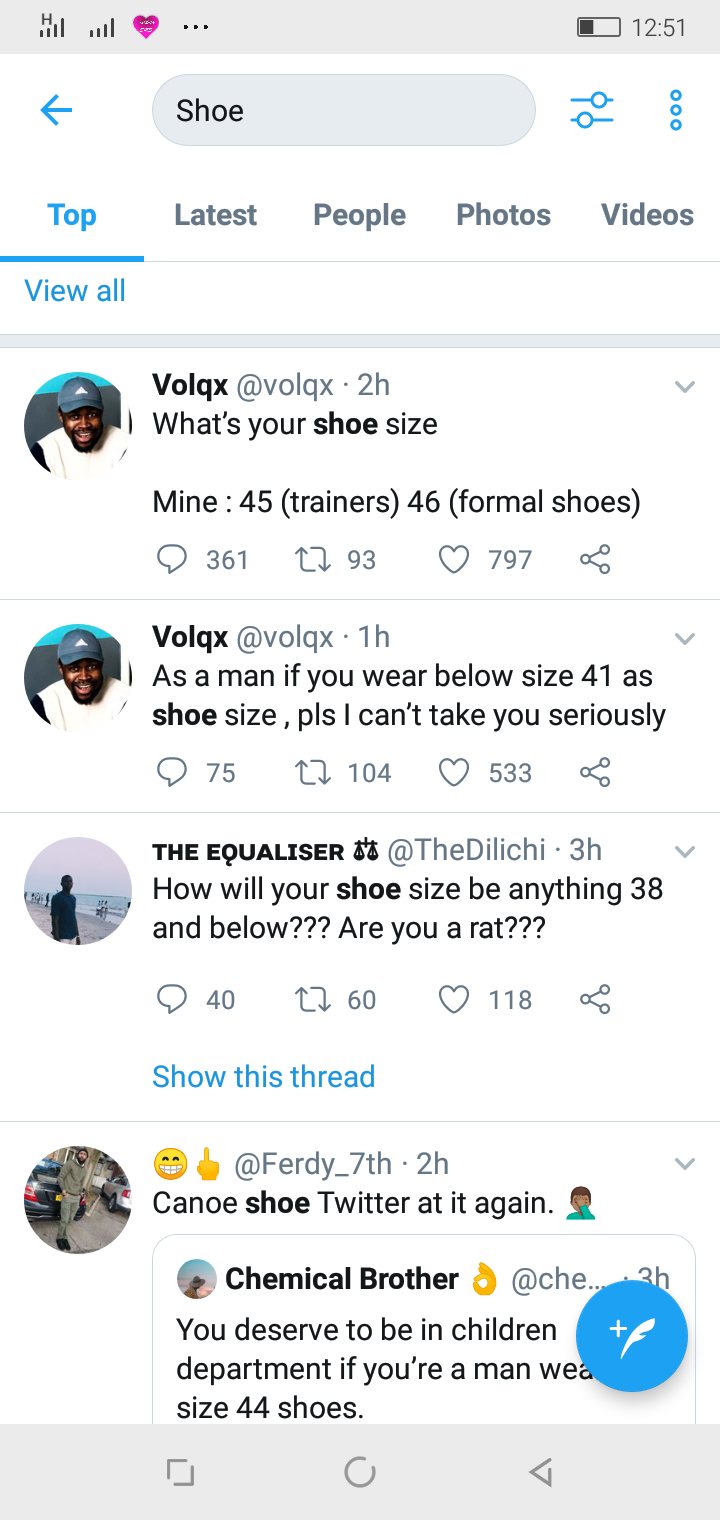This screenshot has width=720, height=1520.
Task: Open search filter settings icon
Action: point(592,110)
